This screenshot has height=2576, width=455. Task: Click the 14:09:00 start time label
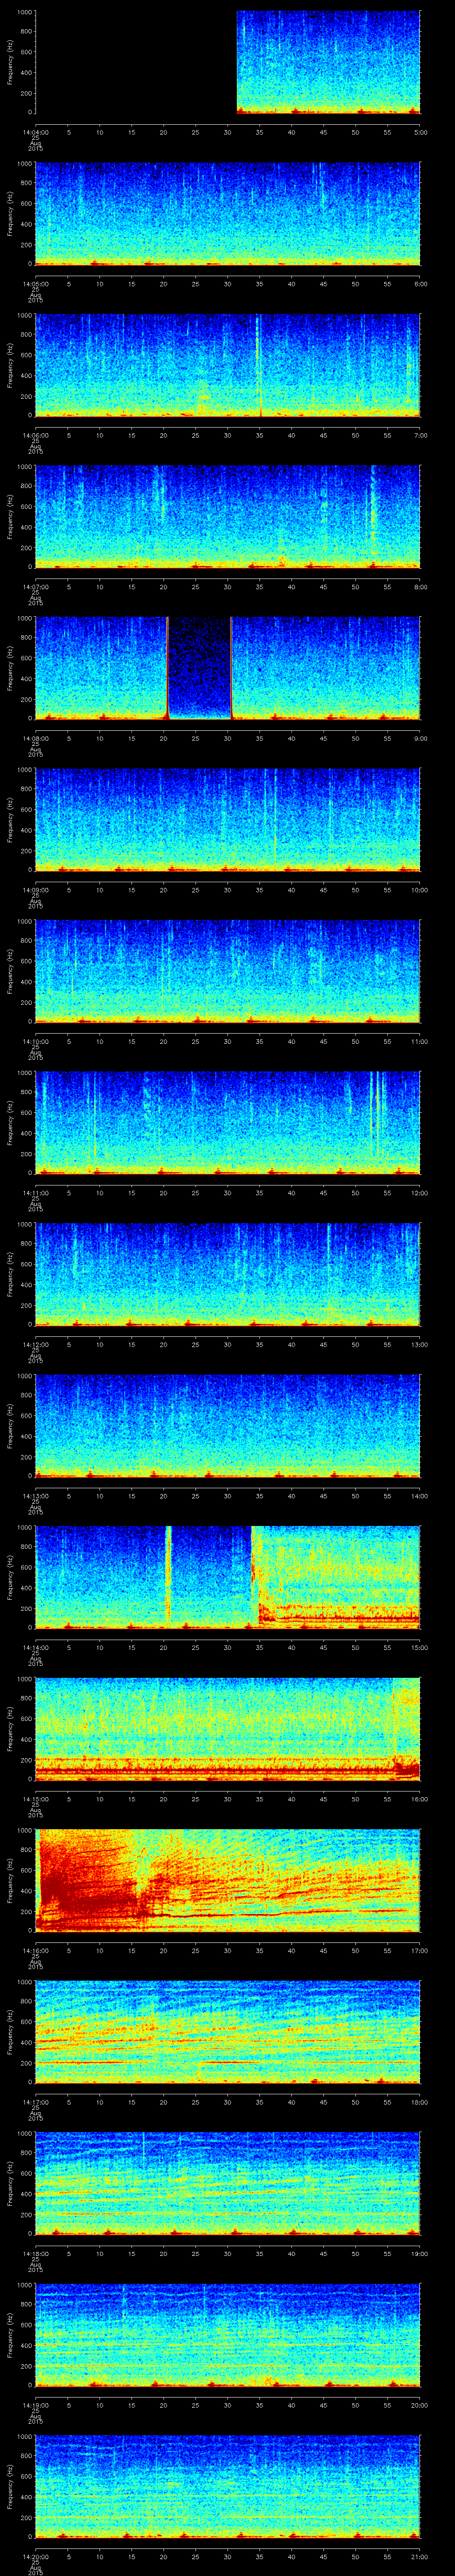35,890
